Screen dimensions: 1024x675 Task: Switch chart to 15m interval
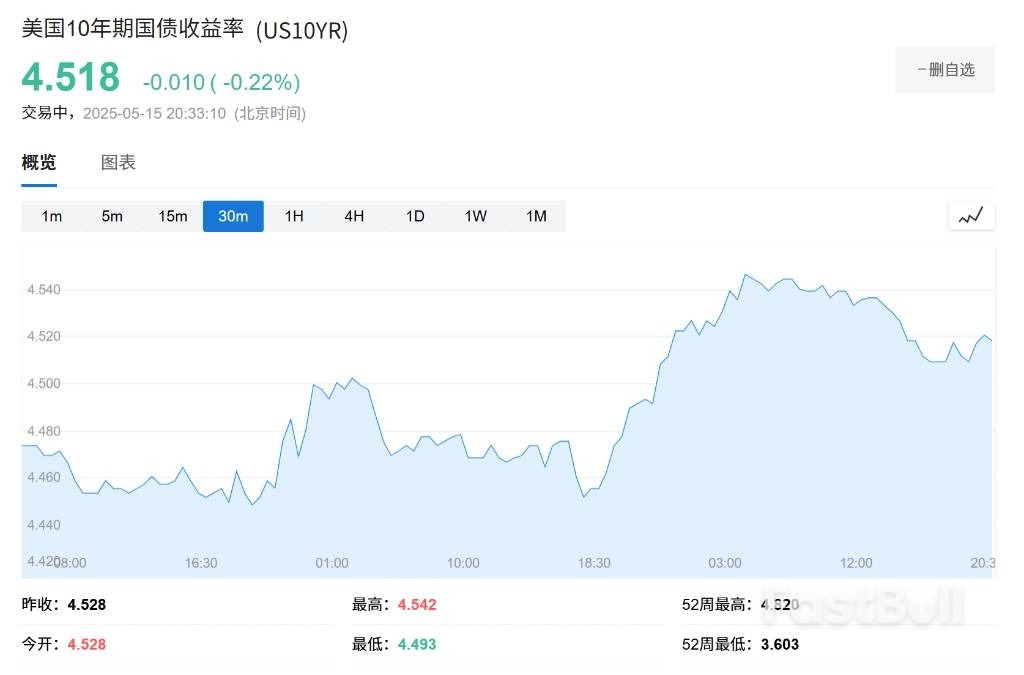tap(173, 216)
